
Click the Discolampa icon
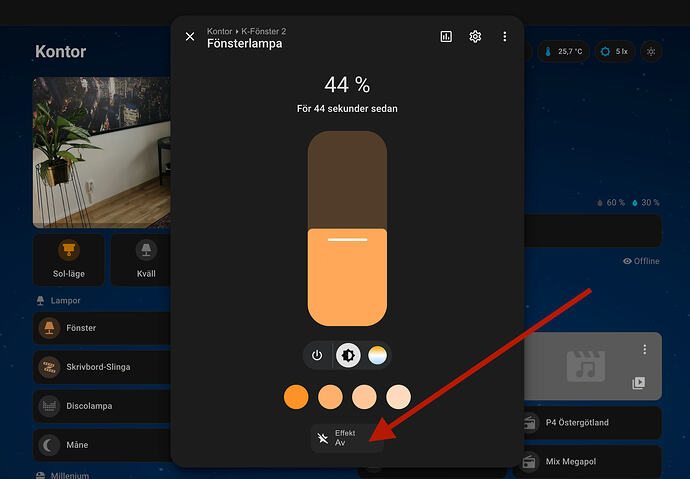pyautogui.click(x=49, y=406)
